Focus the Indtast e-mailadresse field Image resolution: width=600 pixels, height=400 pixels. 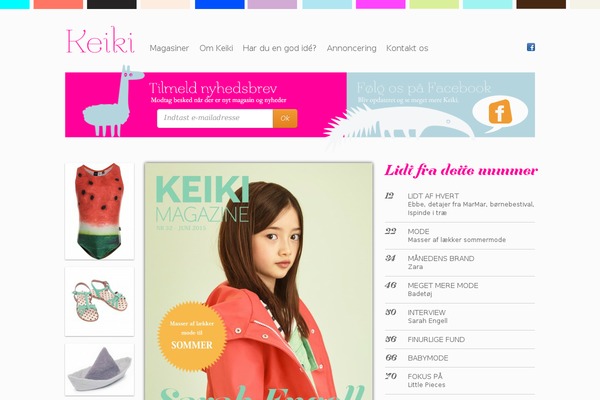pyautogui.click(x=215, y=118)
